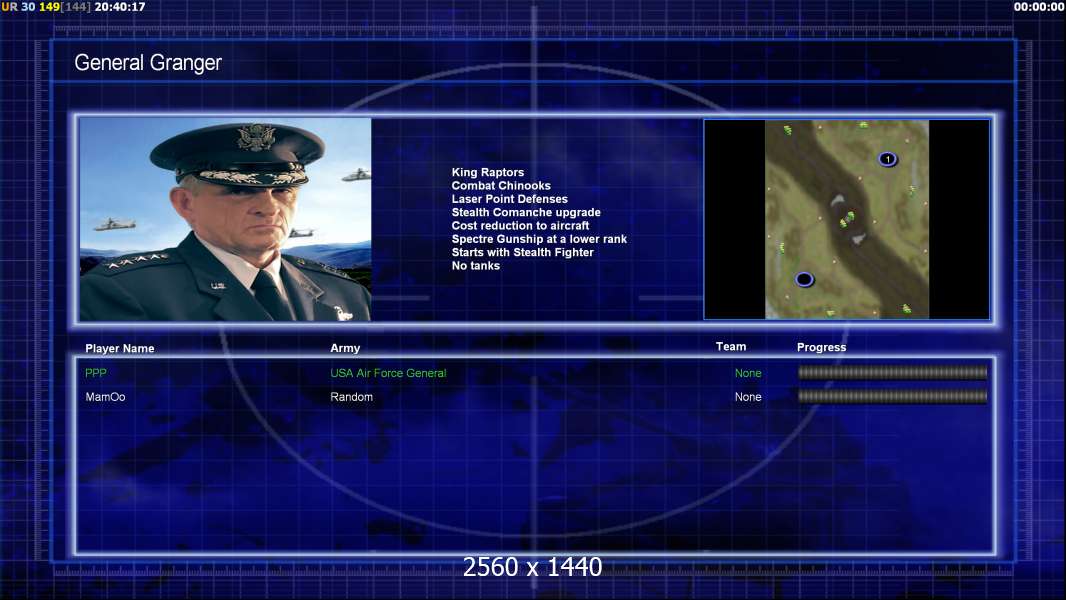Click 'Starts with Stealth Fighter' line
The width and height of the screenshot is (1066, 600).
click(x=522, y=252)
